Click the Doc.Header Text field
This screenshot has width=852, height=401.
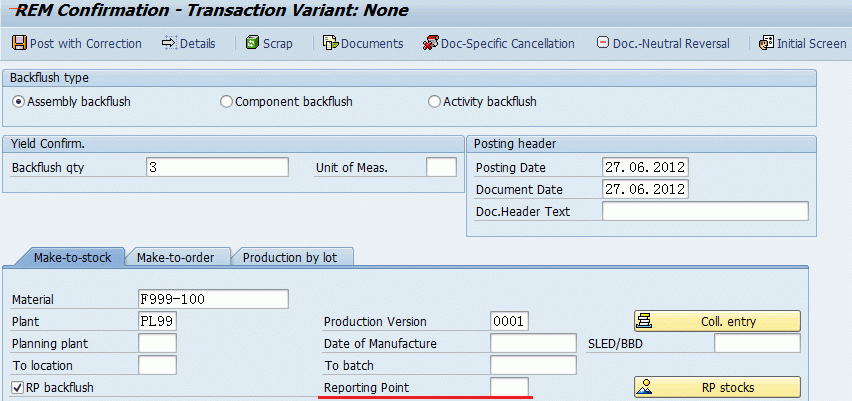tap(705, 211)
